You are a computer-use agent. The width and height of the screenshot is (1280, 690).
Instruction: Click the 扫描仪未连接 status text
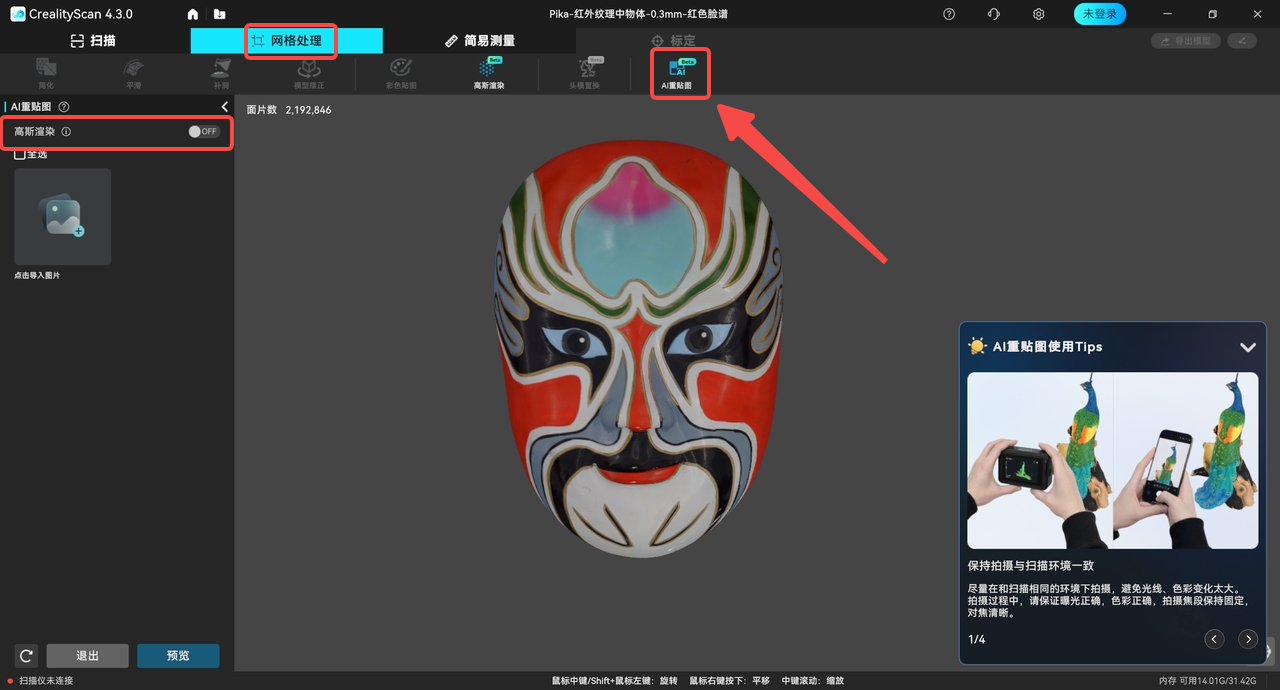click(x=46, y=681)
